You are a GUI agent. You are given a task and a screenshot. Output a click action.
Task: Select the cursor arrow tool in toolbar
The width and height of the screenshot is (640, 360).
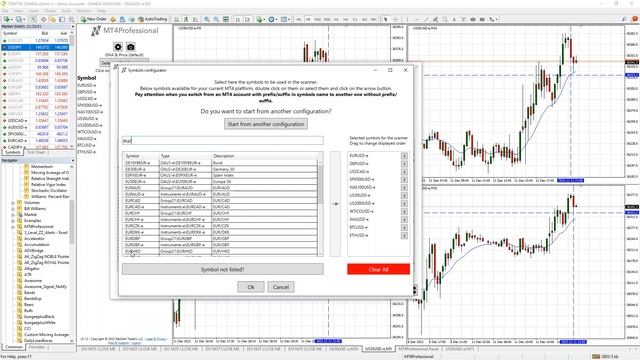tap(386, 19)
